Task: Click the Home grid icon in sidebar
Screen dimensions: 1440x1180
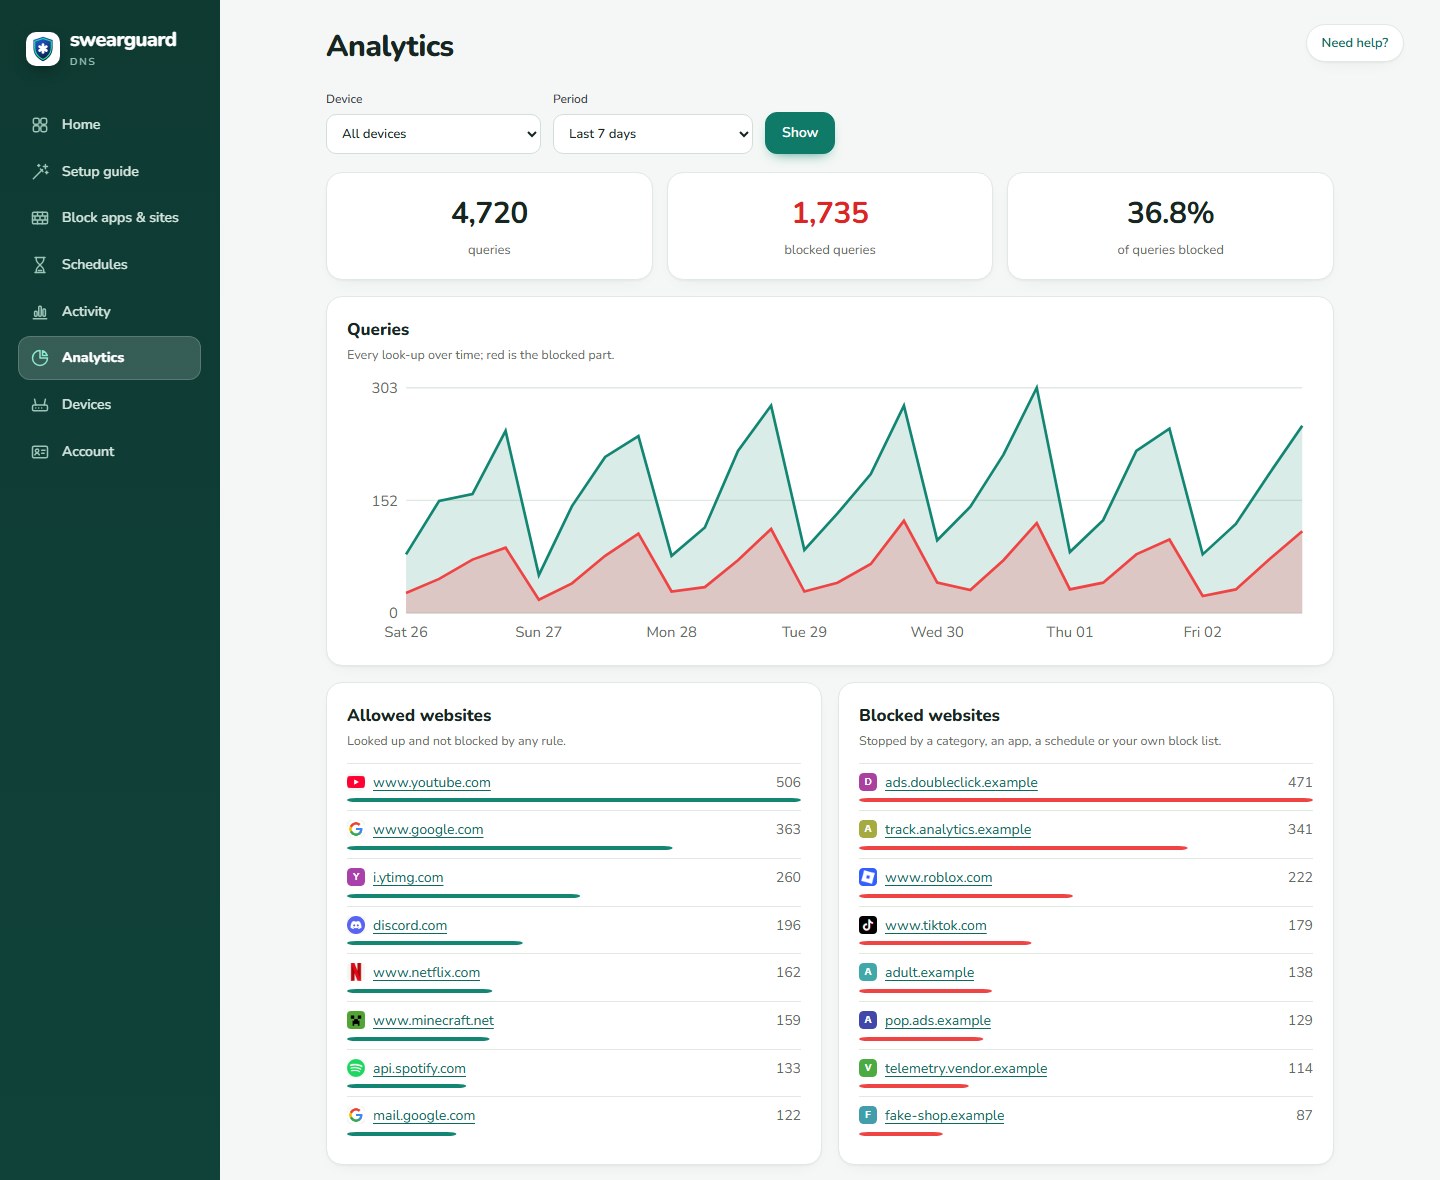Action: click(x=40, y=125)
